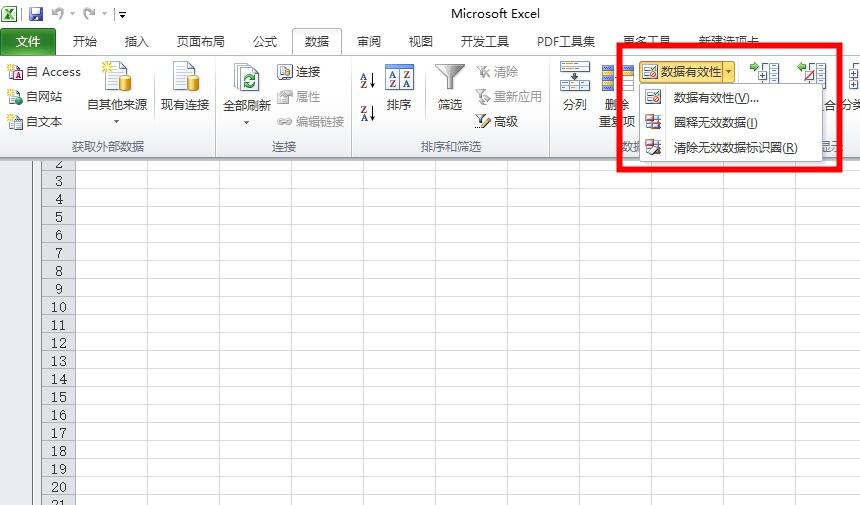
Task: Import data 自 Access
Action: (44, 72)
